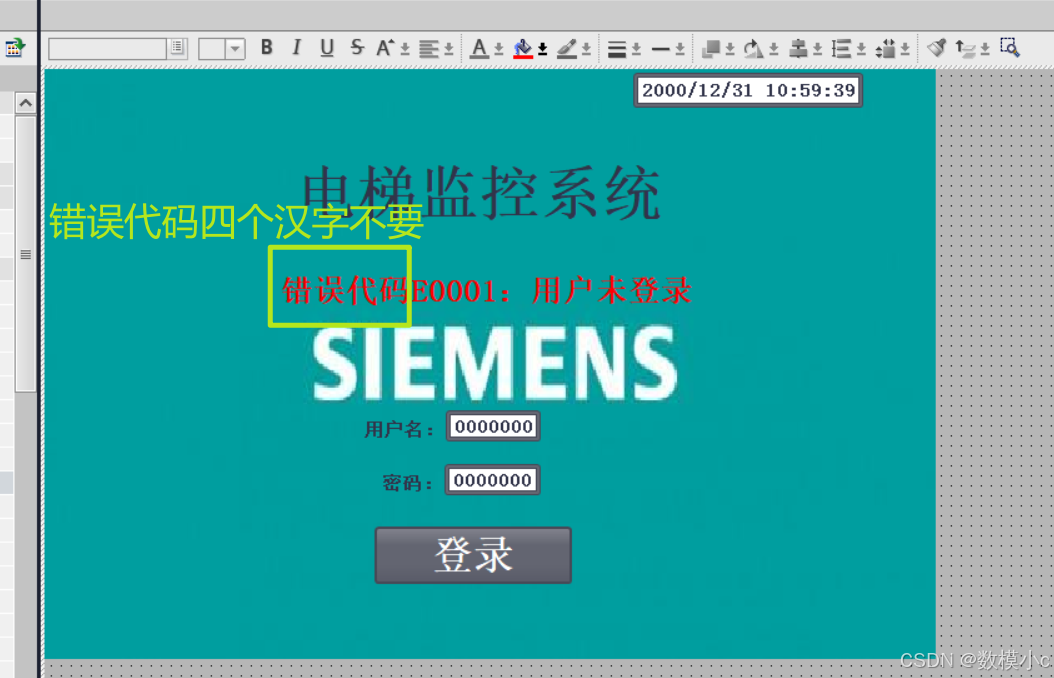Click the zoom selection magnifier icon
The width and height of the screenshot is (1054, 678).
(x=1010, y=48)
